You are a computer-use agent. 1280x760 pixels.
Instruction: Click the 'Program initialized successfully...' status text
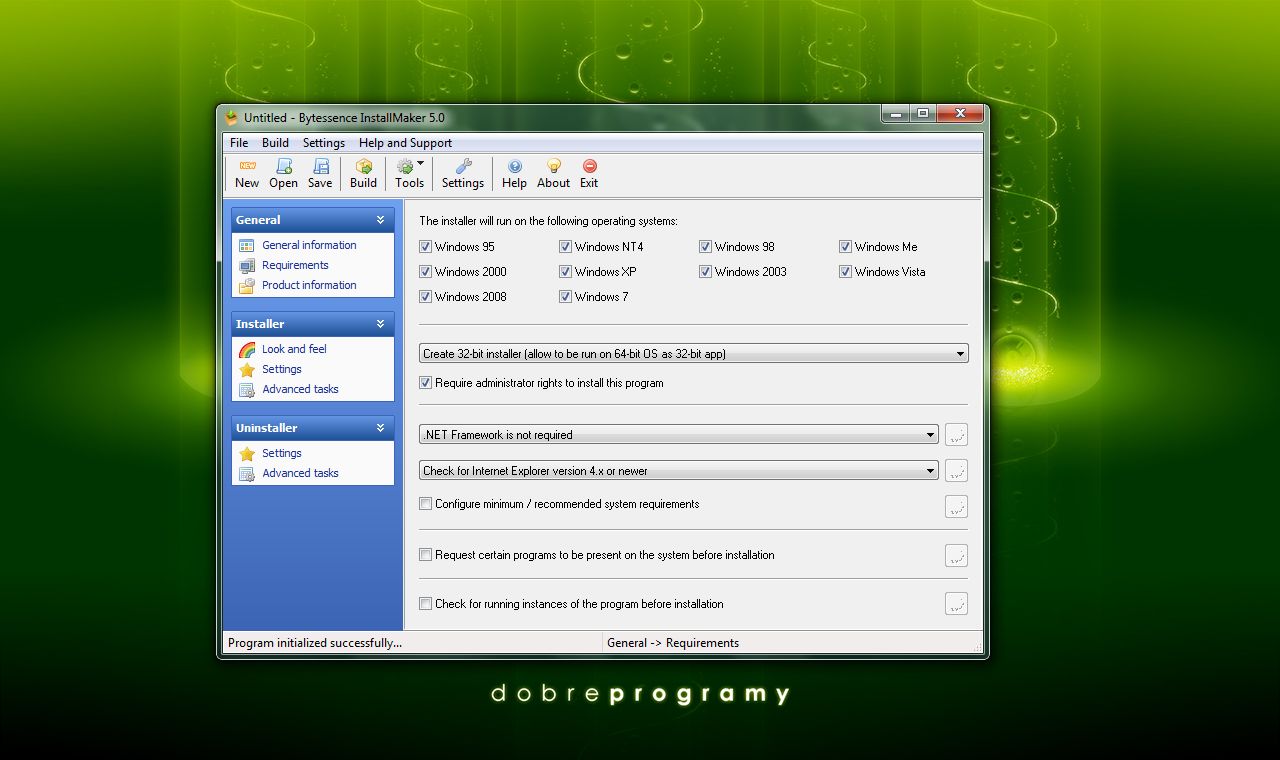coord(315,643)
